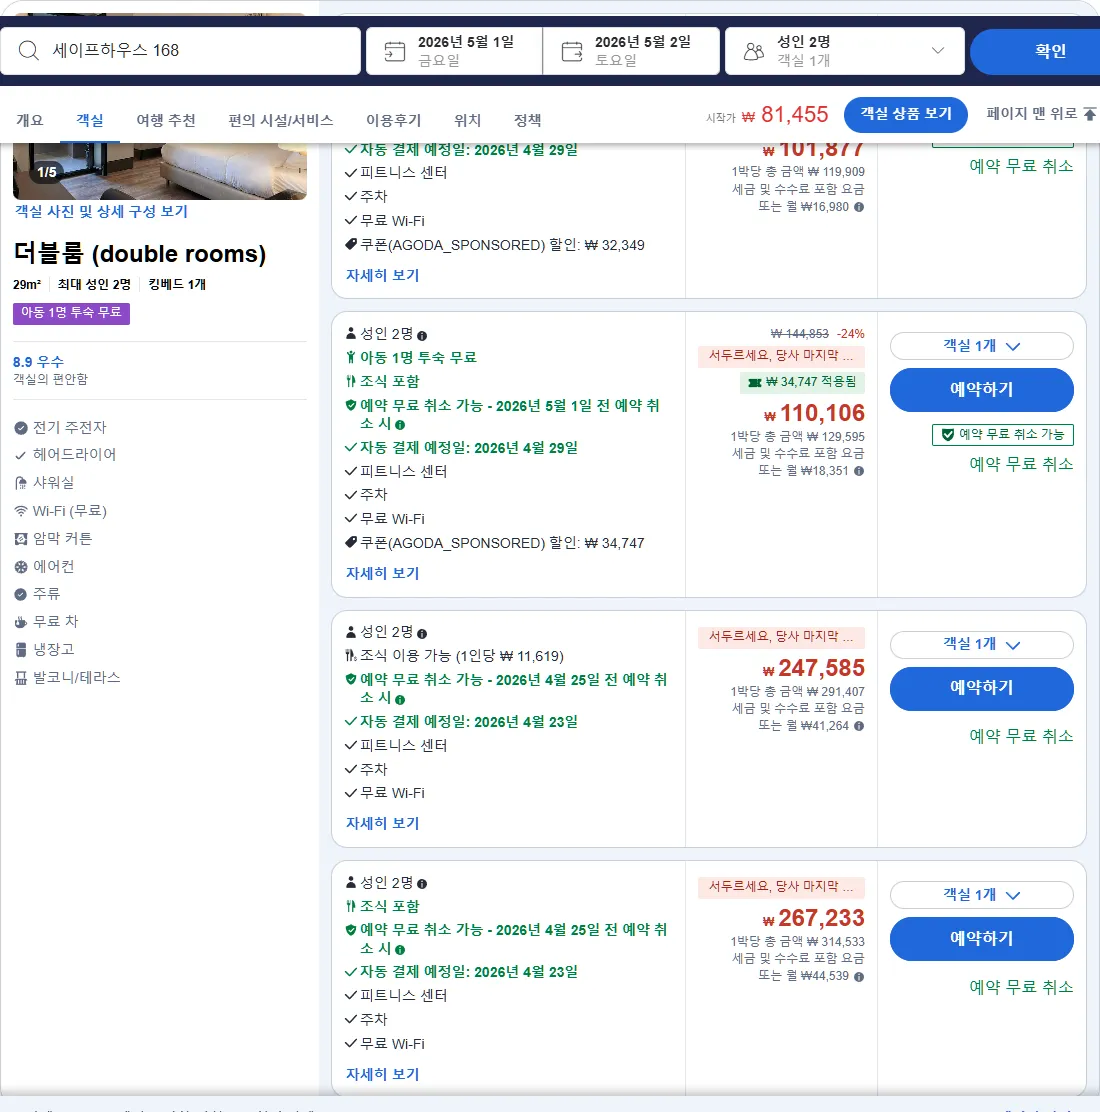Open the 위치 tab
This screenshot has width=1100, height=1112.
(467, 121)
